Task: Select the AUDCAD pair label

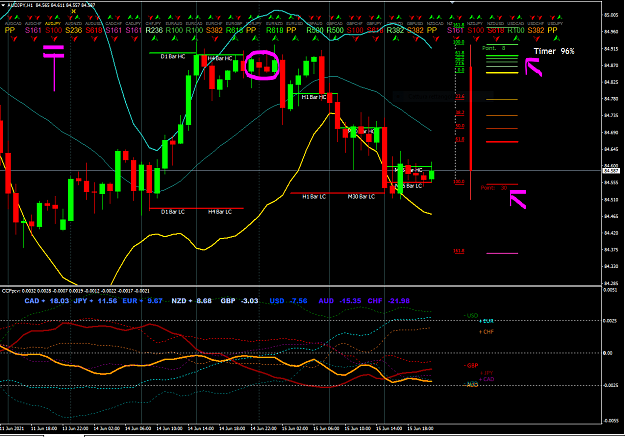Action: point(13,24)
